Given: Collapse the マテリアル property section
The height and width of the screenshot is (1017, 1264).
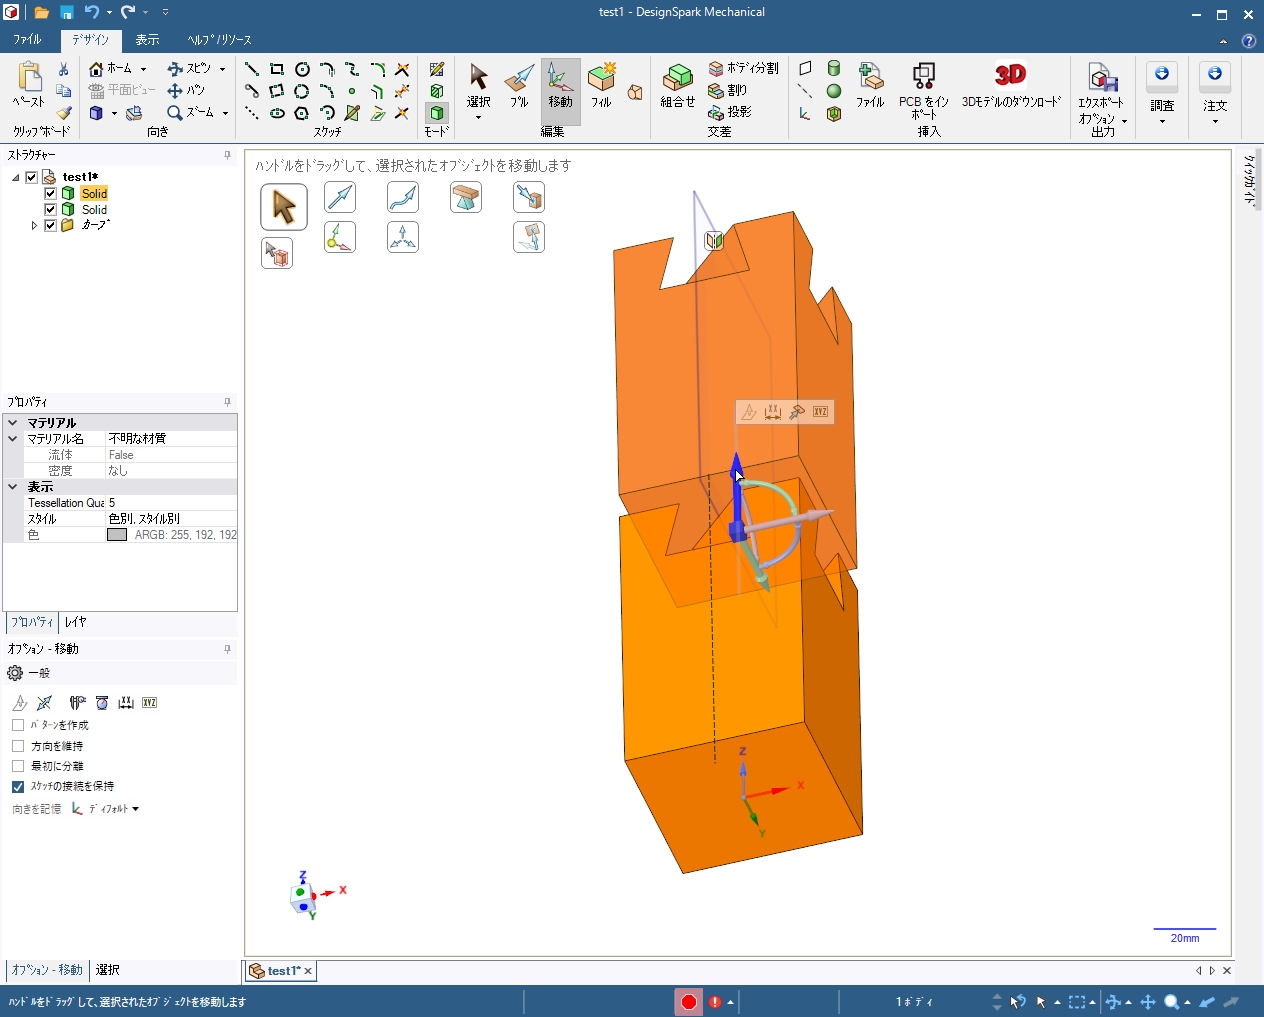Looking at the screenshot, I should pos(13,423).
